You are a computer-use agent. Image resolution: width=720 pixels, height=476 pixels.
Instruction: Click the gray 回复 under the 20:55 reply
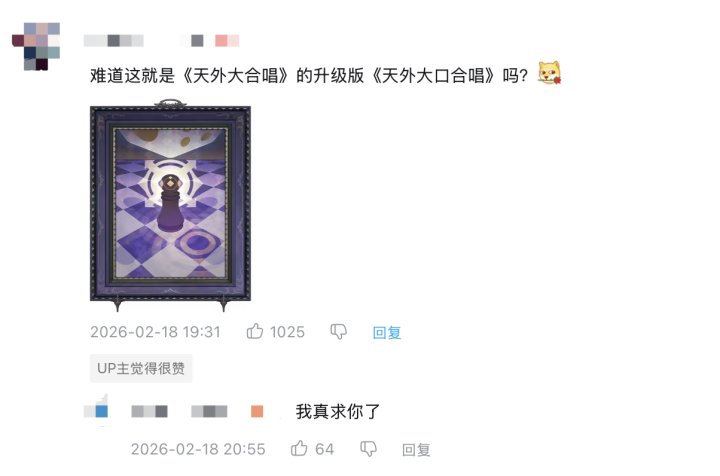(416, 449)
